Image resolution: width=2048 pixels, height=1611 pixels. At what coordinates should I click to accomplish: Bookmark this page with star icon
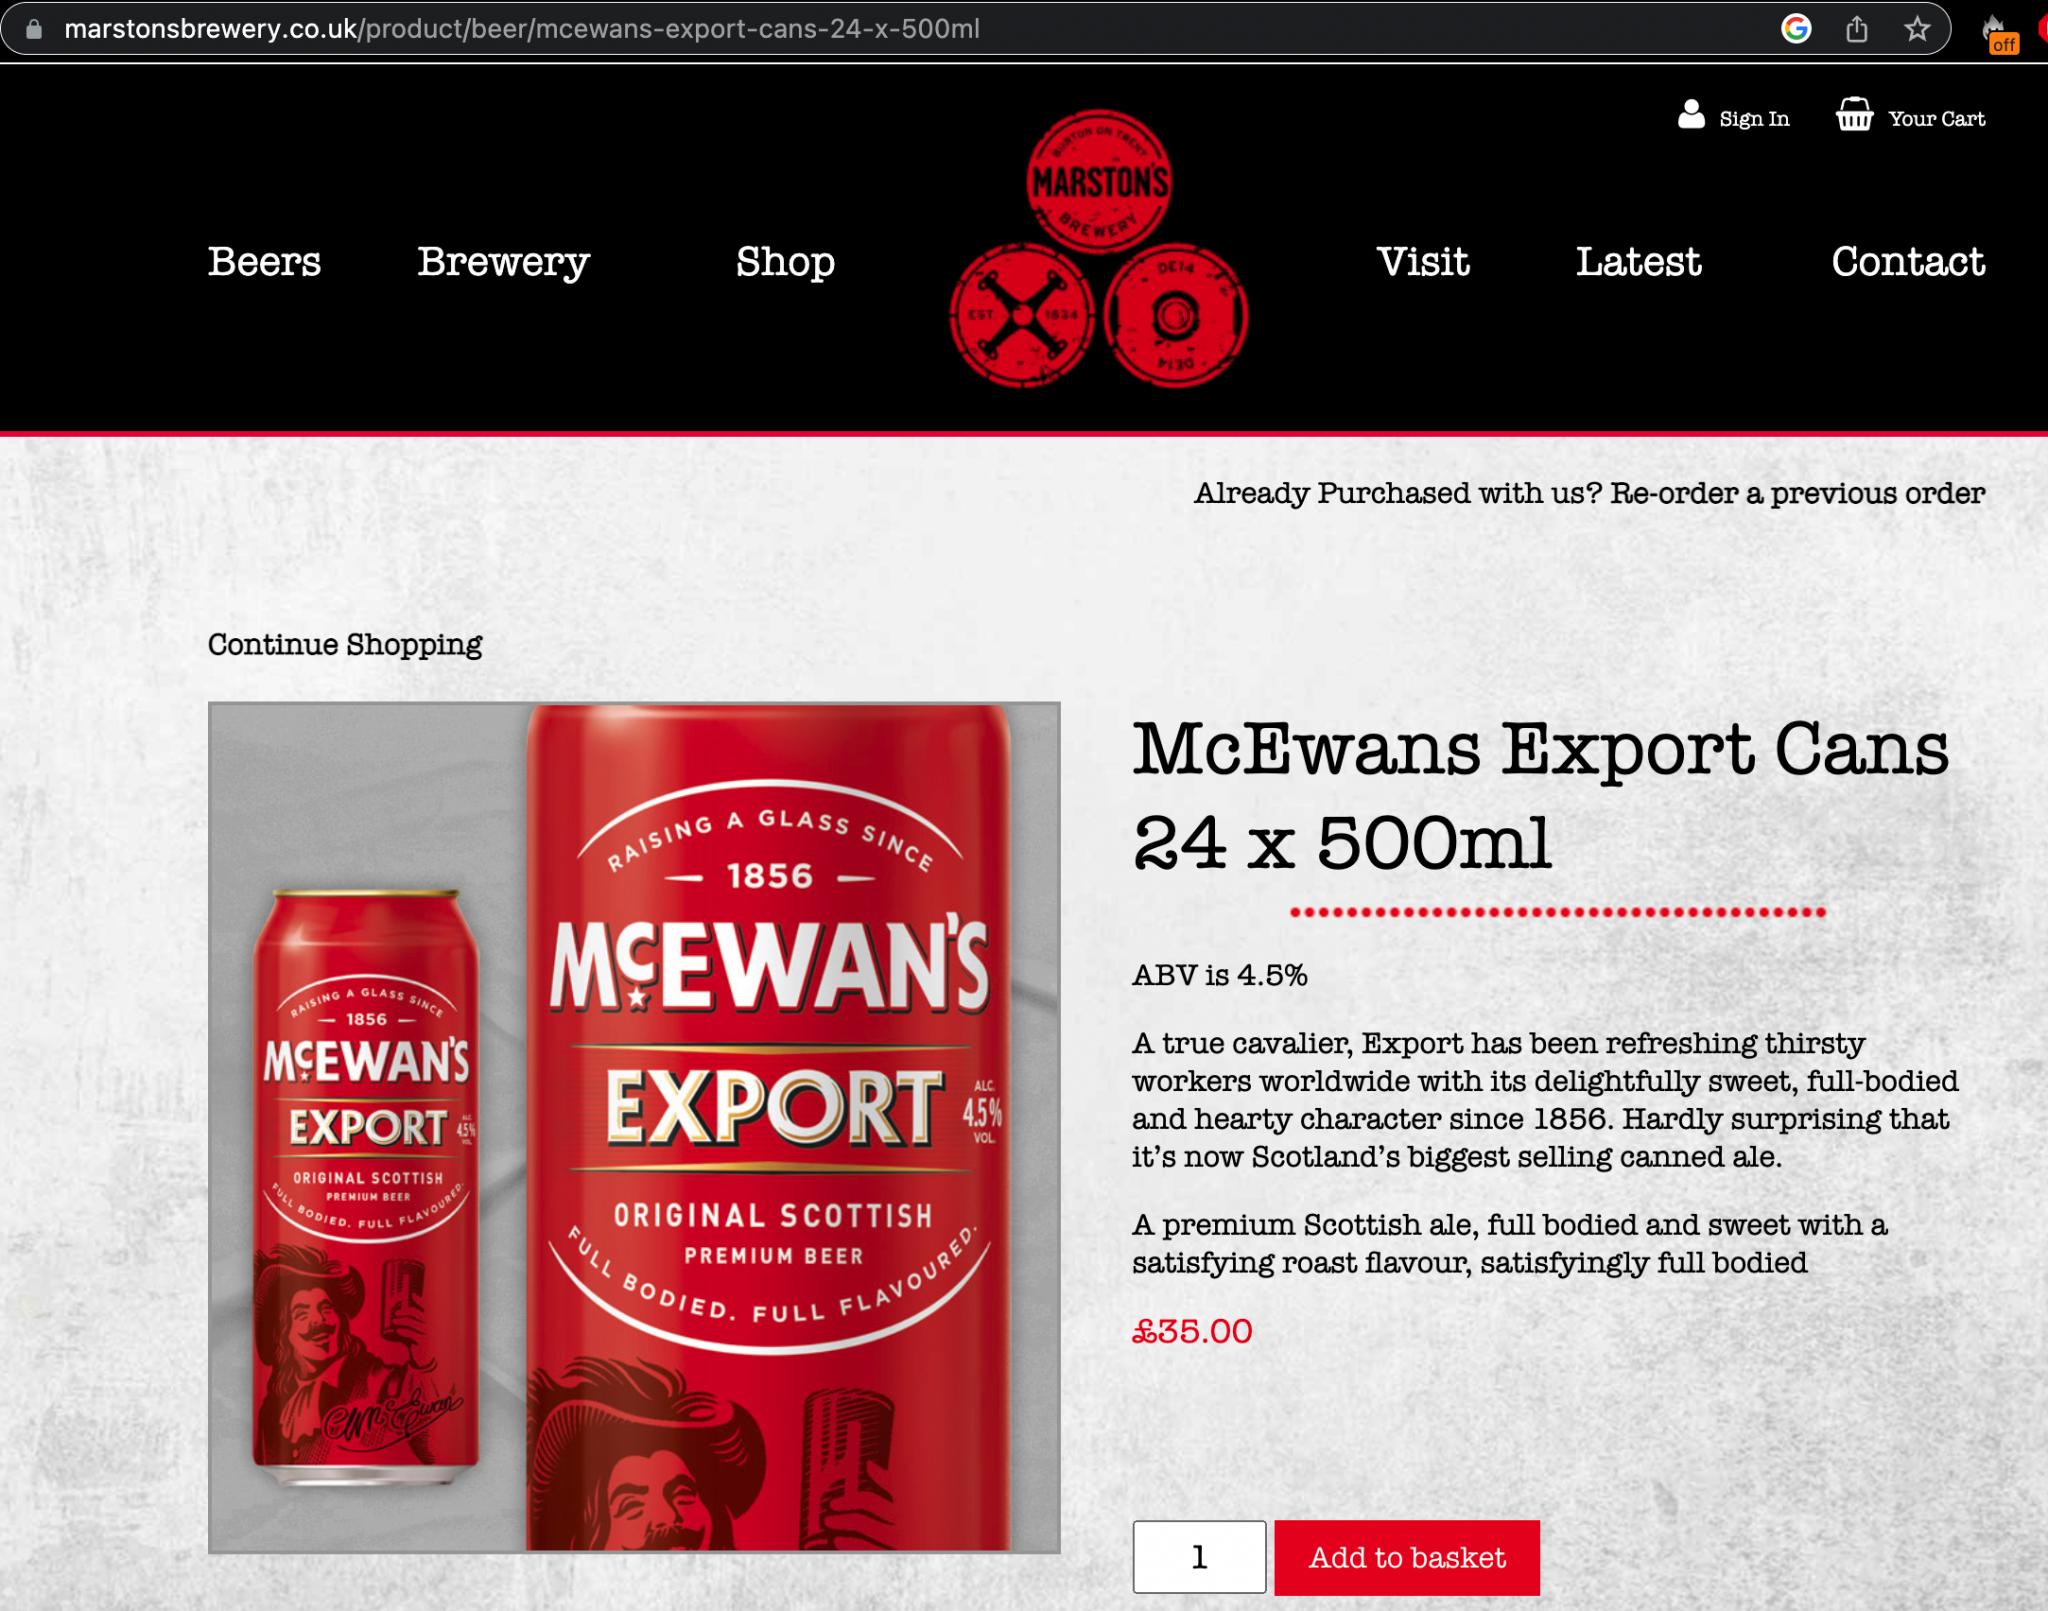click(x=1916, y=29)
